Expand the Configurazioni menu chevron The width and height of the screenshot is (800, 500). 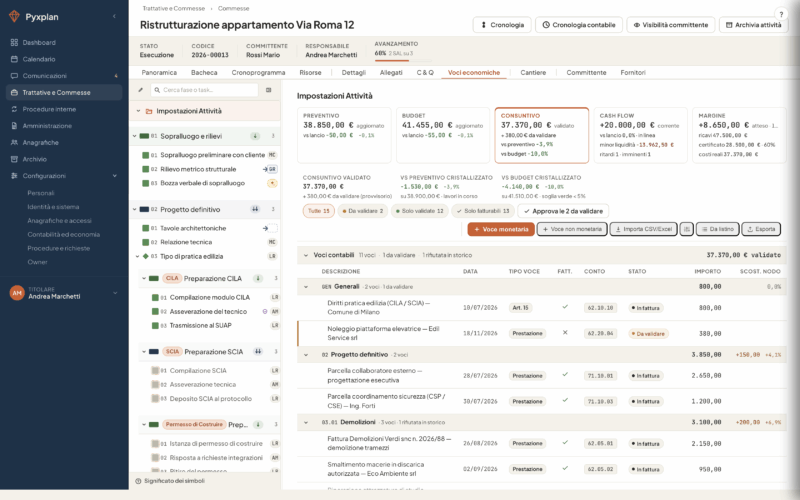[114, 176]
